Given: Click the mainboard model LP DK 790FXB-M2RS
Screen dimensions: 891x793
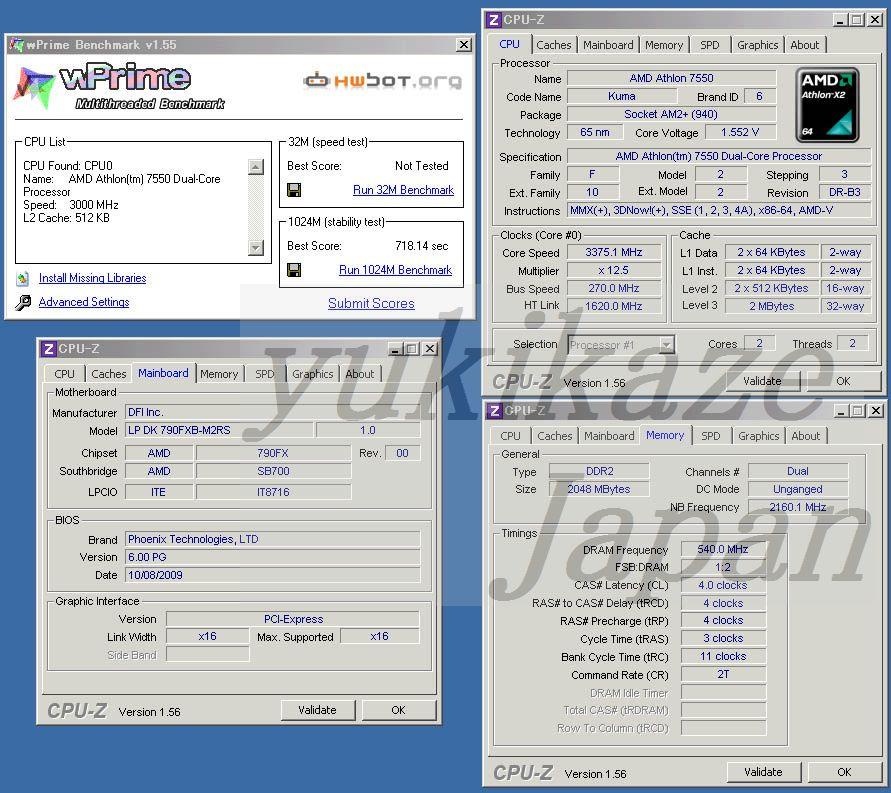Looking at the screenshot, I should (219, 430).
